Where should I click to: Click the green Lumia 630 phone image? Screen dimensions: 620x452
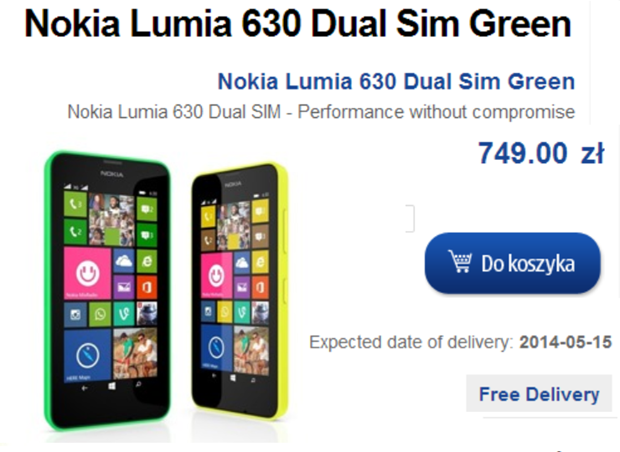[x=107, y=291]
